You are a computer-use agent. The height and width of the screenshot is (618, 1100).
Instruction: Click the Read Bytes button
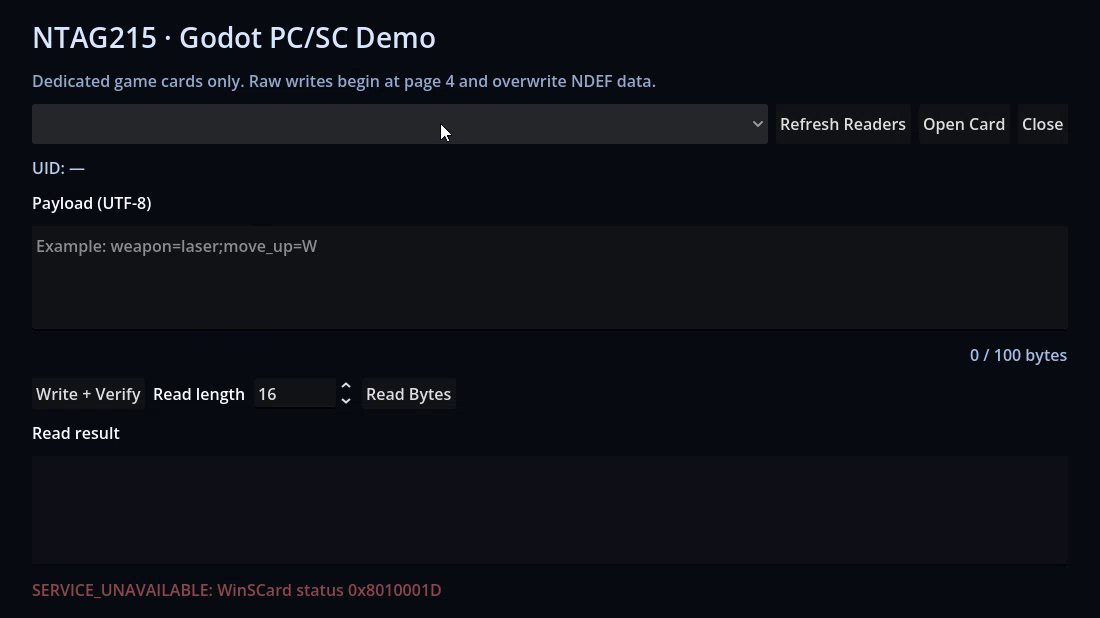(408, 394)
